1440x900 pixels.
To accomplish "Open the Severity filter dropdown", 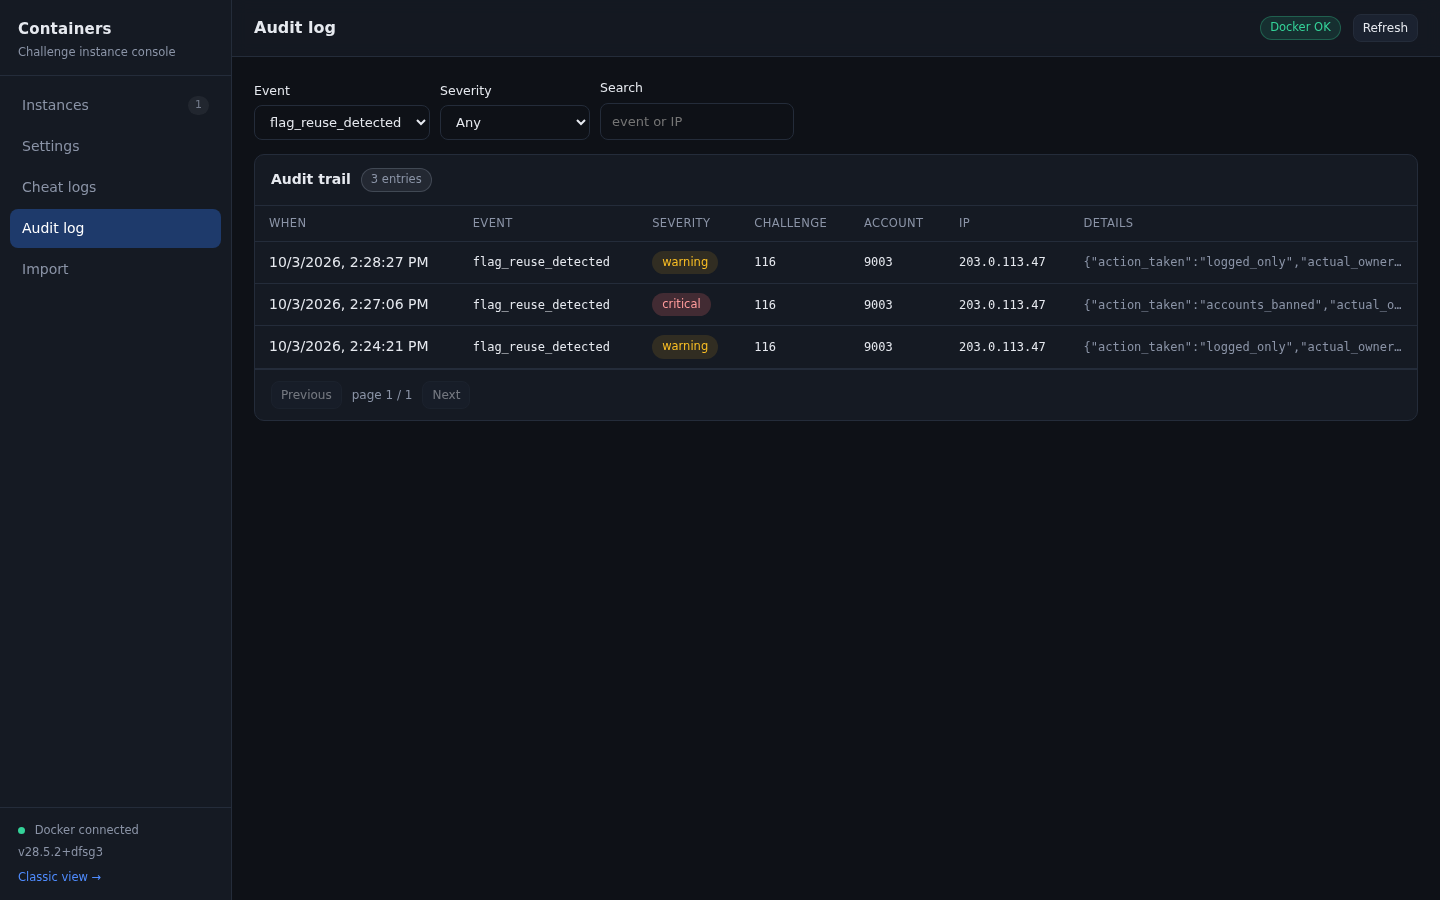I will tap(515, 122).
